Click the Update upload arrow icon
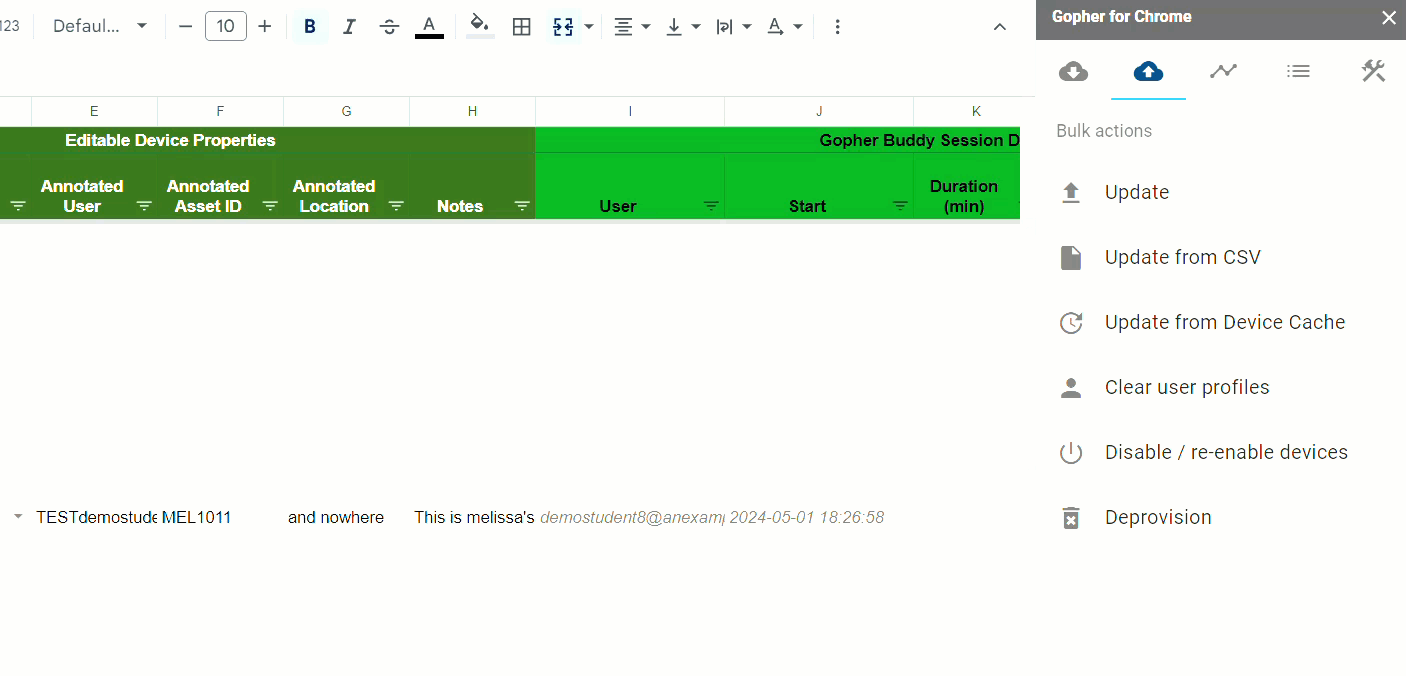The width and height of the screenshot is (1406, 676). pyautogui.click(x=1071, y=193)
